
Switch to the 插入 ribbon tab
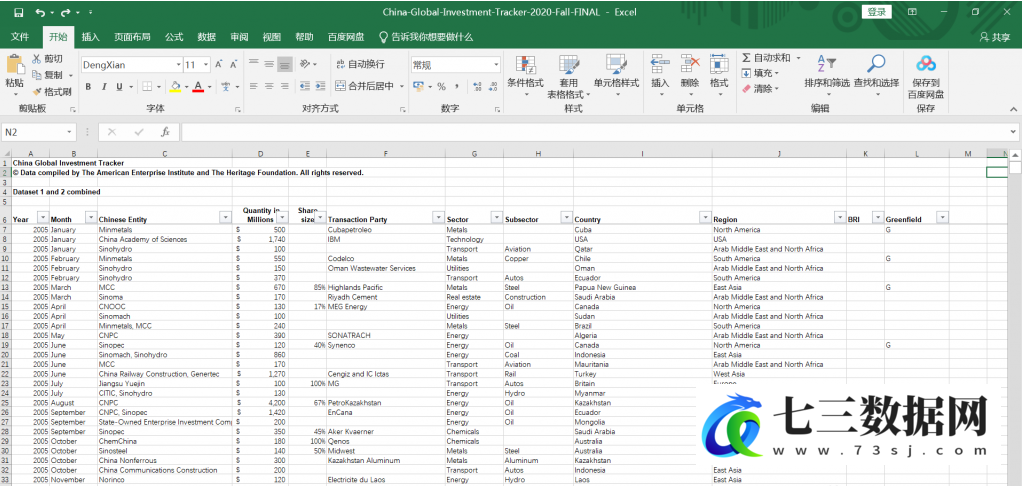[x=91, y=37]
